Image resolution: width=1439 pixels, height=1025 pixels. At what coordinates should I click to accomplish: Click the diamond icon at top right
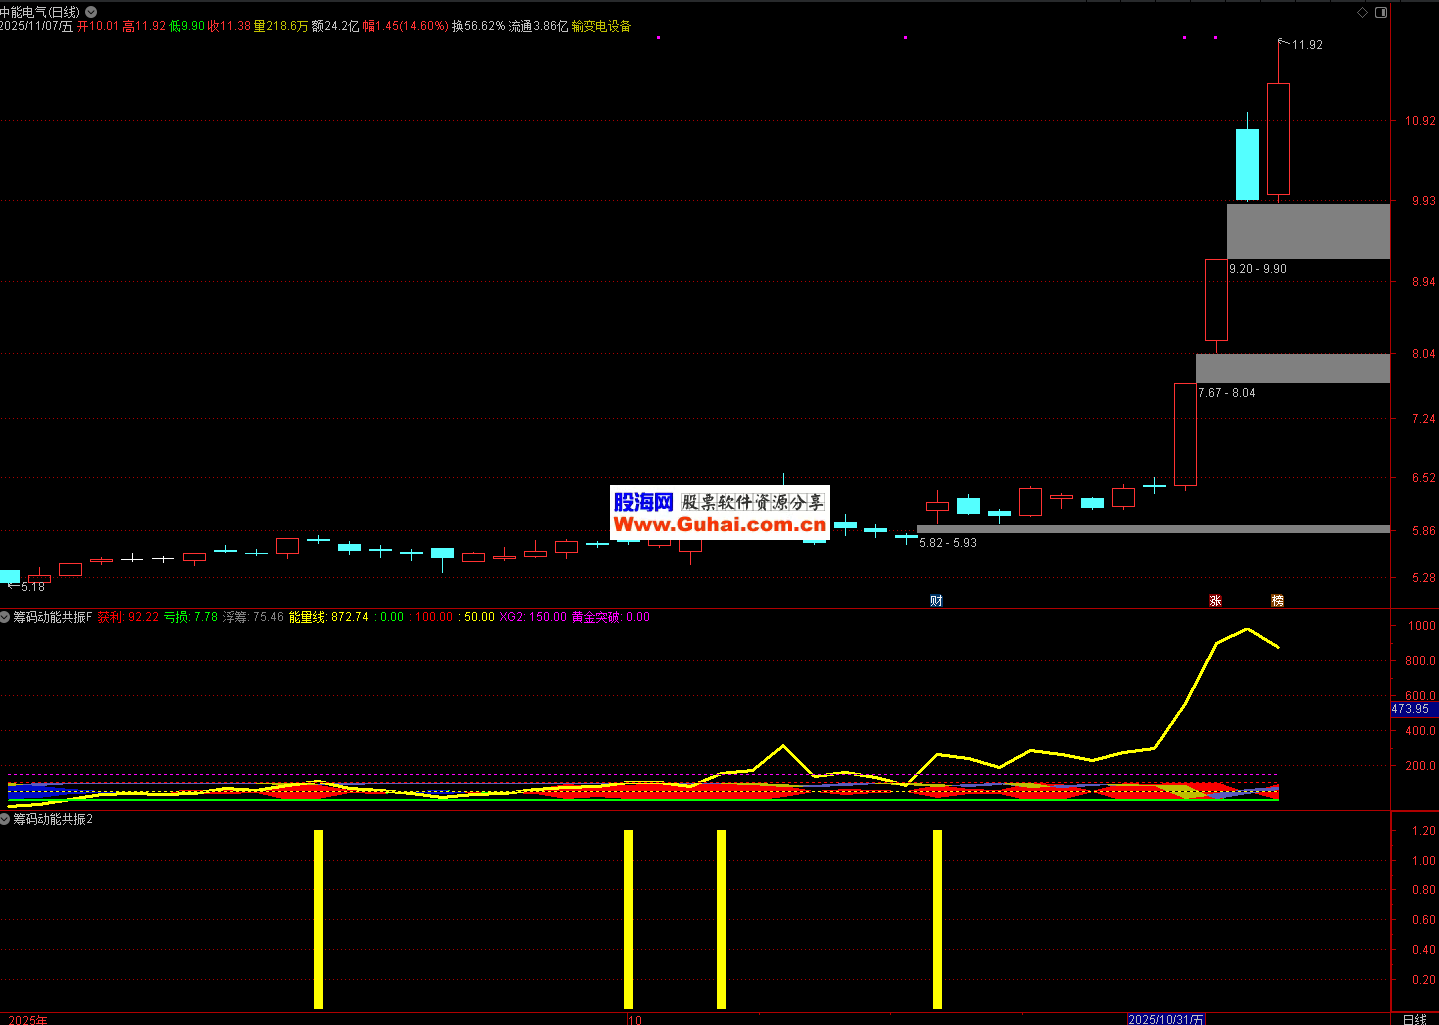coord(1362,12)
